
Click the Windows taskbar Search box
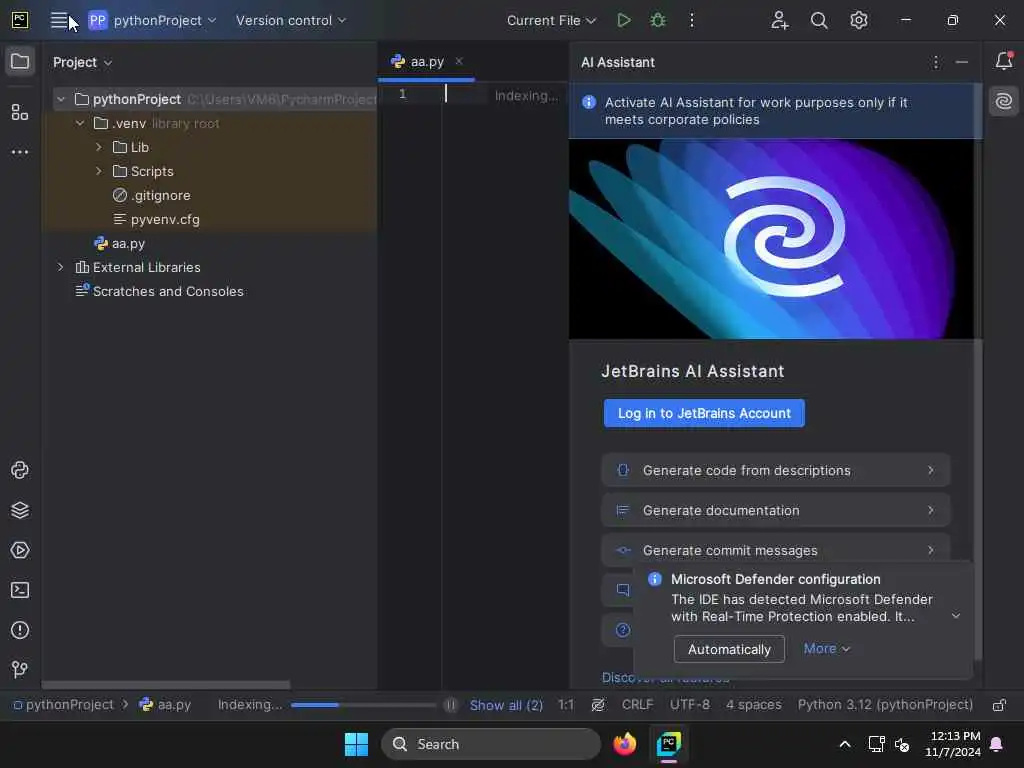(x=490, y=744)
